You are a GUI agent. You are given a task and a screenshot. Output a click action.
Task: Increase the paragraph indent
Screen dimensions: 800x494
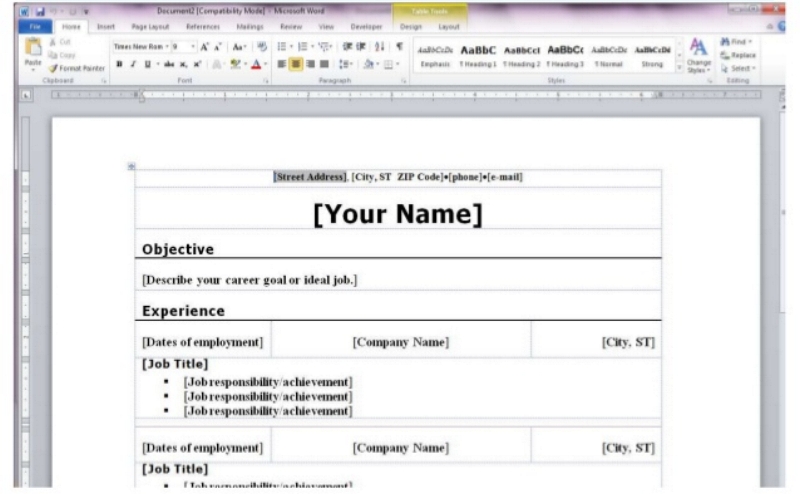click(x=361, y=47)
